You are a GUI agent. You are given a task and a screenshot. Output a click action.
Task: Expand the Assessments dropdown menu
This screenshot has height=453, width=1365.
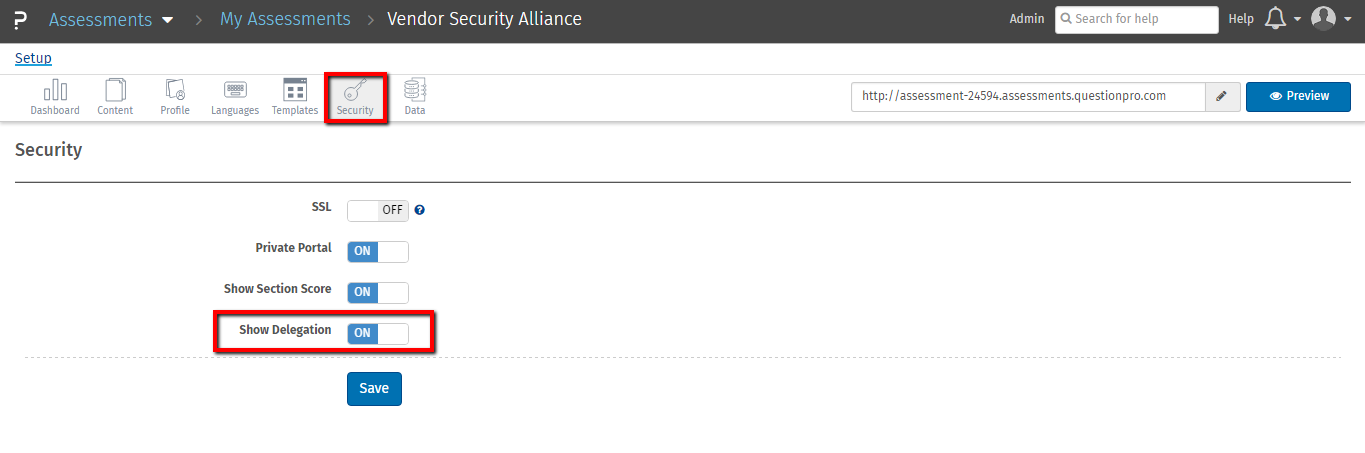pos(111,19)
